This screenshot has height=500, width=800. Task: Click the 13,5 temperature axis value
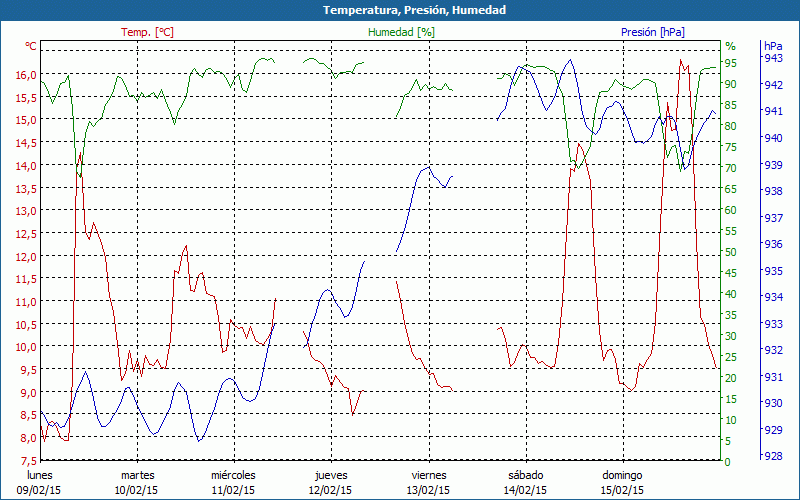(26, 188)
